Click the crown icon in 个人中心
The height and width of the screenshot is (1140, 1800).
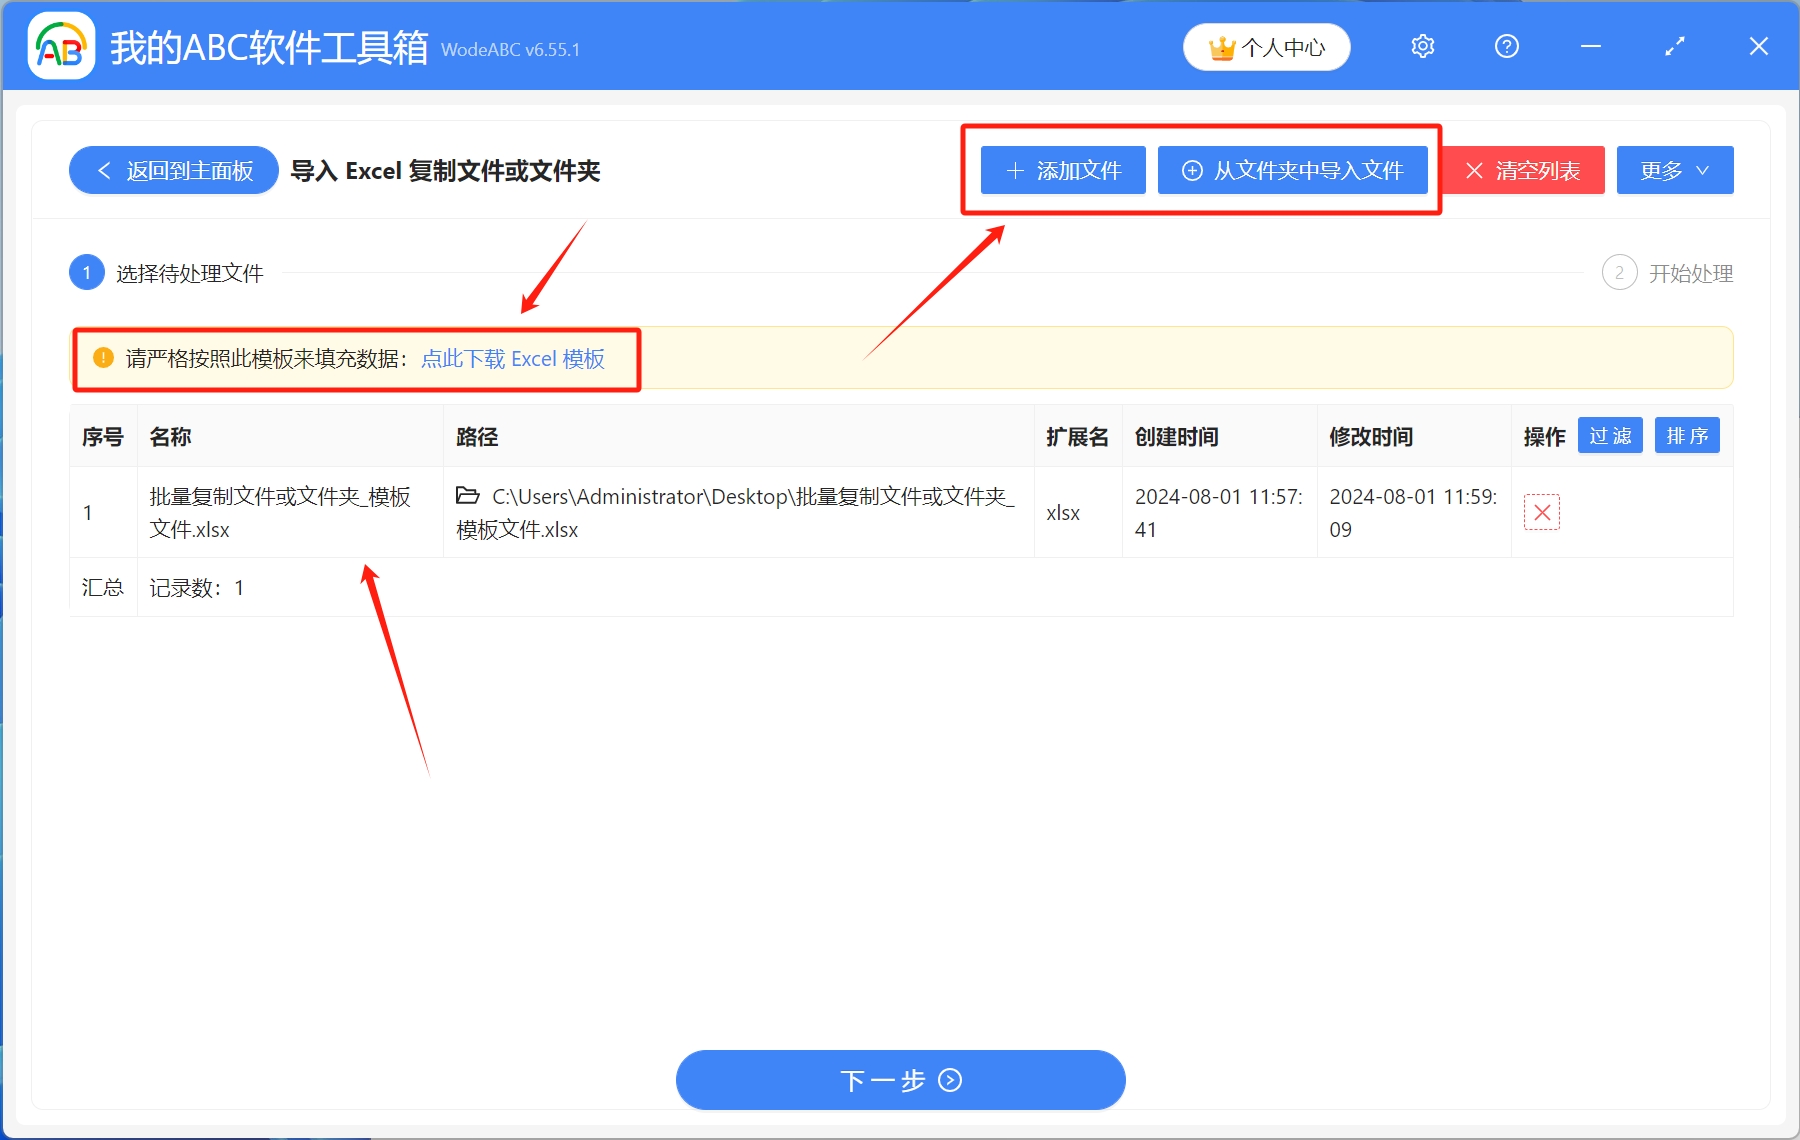(1222, 46)
